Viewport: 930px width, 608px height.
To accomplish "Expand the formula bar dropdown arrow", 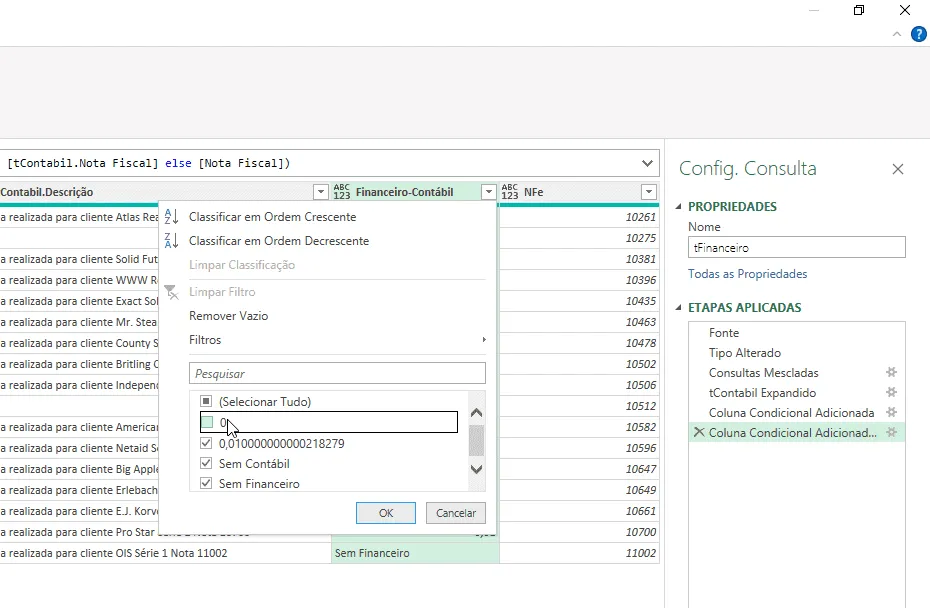I will coord(647,163).
